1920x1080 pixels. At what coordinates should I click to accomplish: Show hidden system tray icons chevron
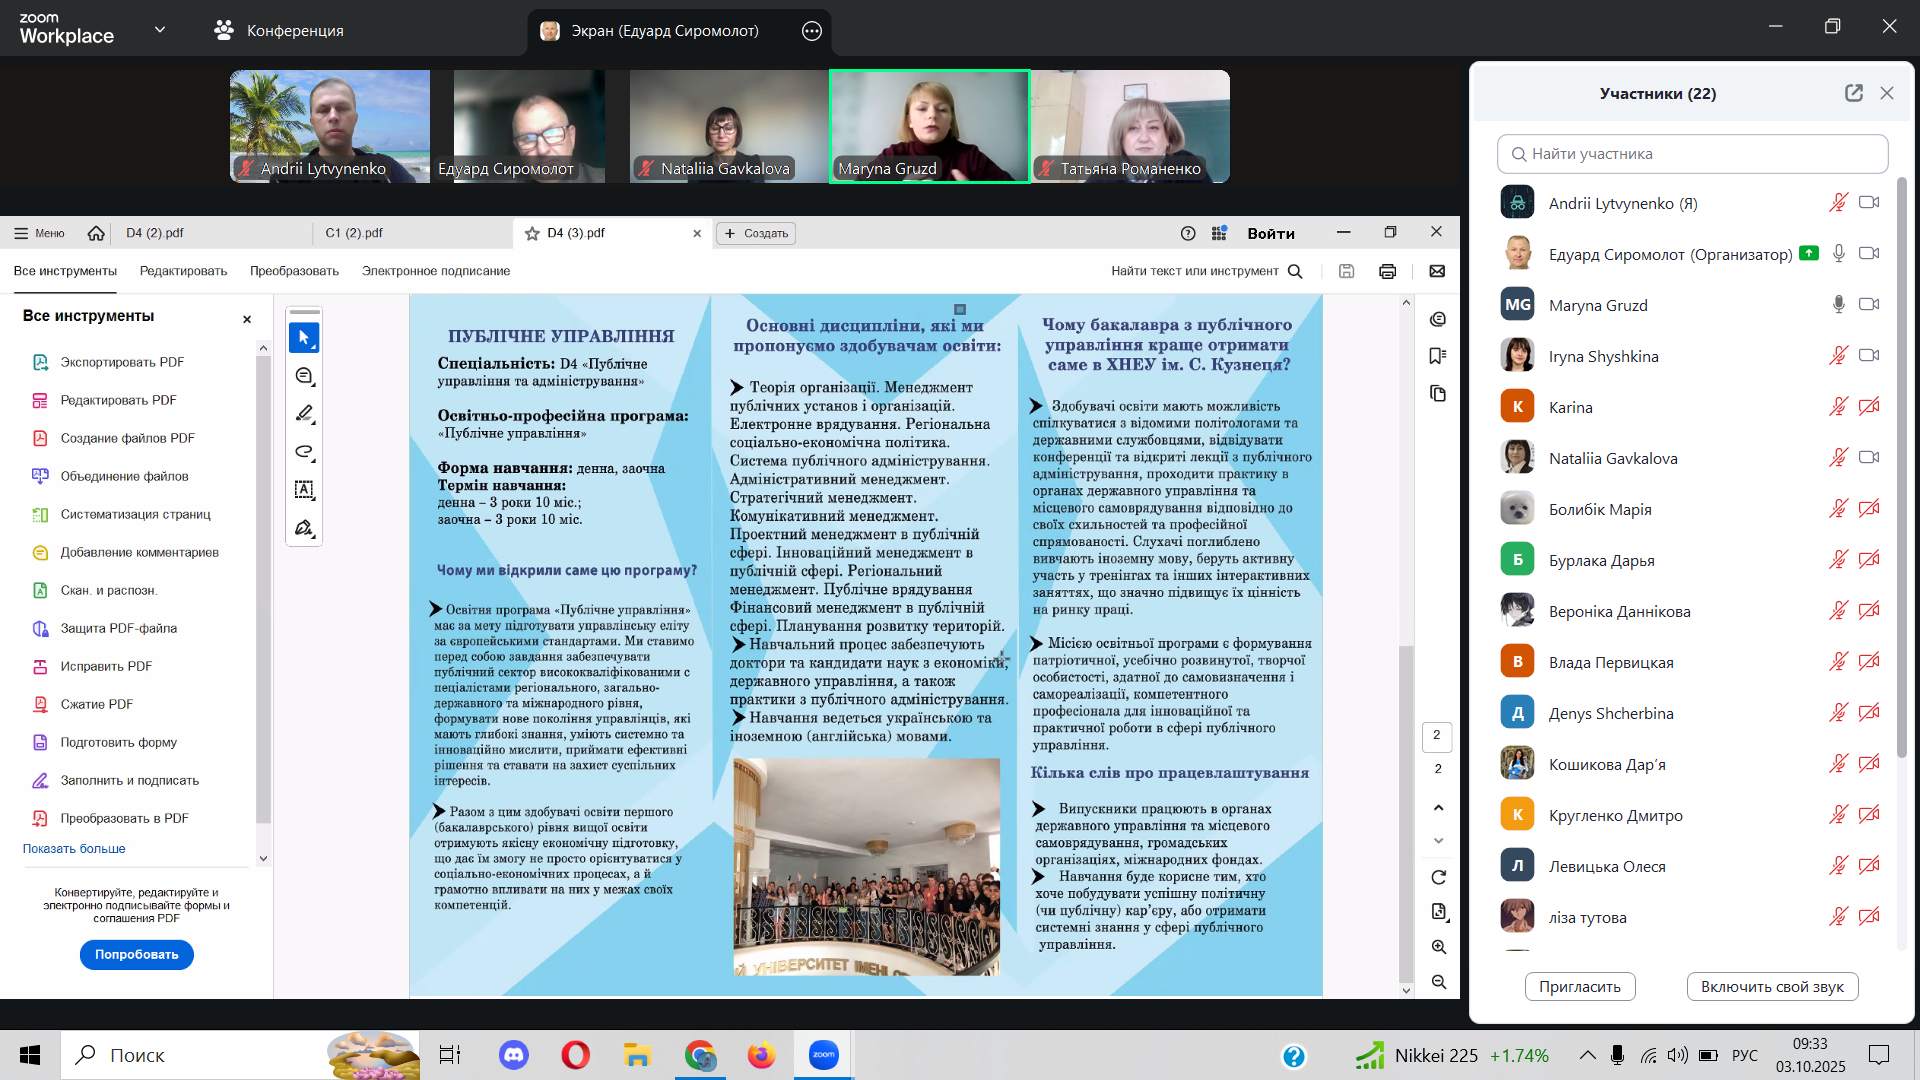[x=1587, y=1055]
